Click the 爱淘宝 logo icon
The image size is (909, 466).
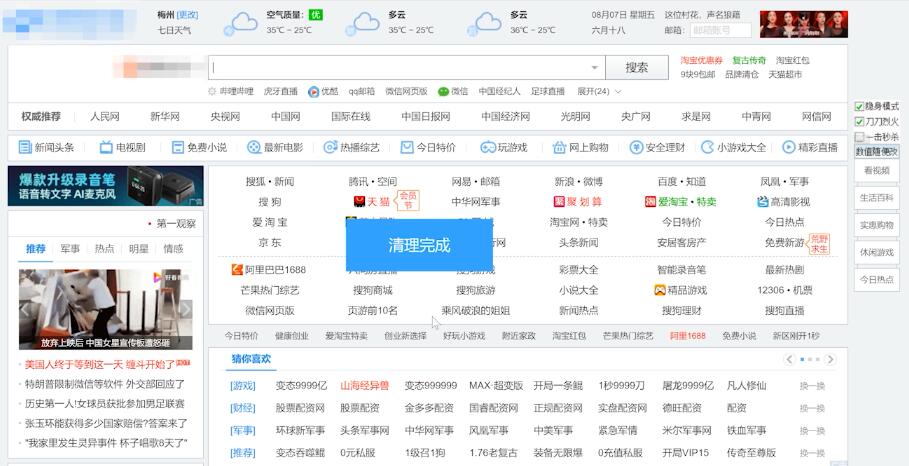click(650, 202)
